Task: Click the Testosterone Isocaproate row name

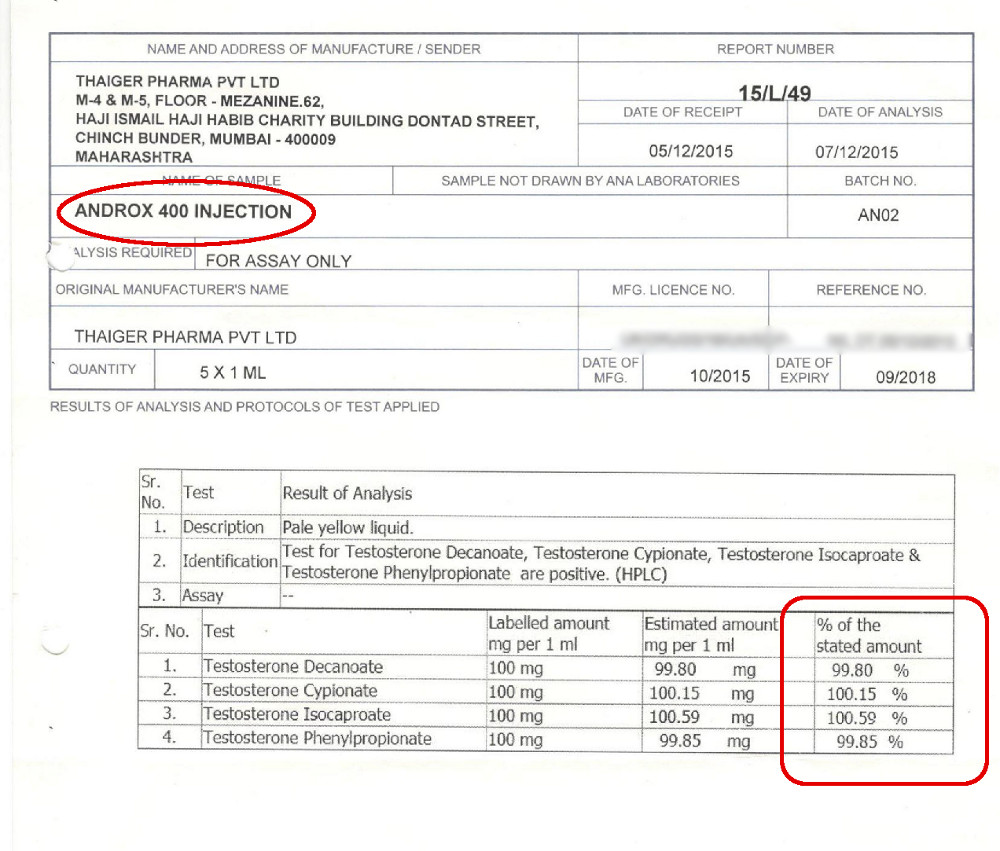Action: (297, 714)
